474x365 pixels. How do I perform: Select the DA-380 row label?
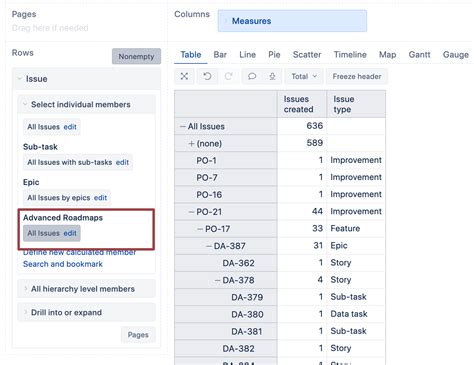coord(247,315)
